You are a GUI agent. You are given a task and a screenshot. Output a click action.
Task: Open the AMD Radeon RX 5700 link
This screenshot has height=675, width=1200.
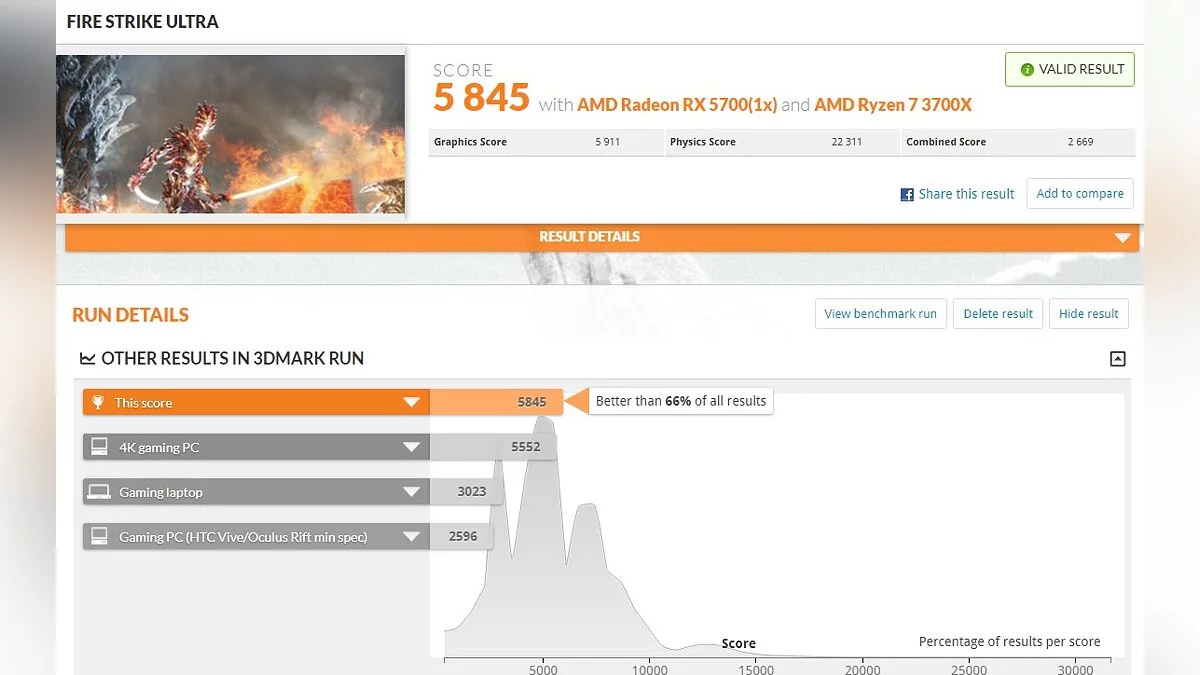pyautogui.click(x=677, y=105)
